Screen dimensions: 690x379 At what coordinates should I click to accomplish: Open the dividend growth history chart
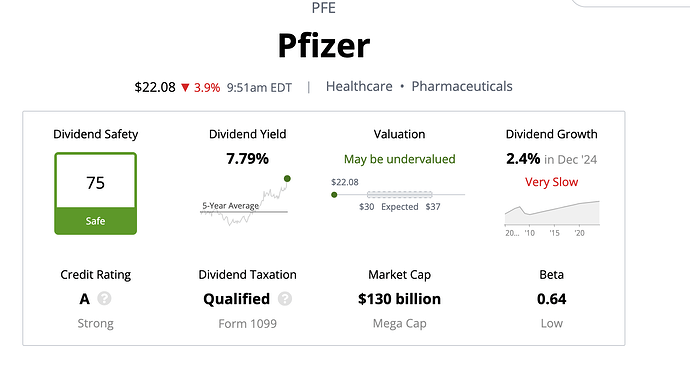(x=552, y=218)
